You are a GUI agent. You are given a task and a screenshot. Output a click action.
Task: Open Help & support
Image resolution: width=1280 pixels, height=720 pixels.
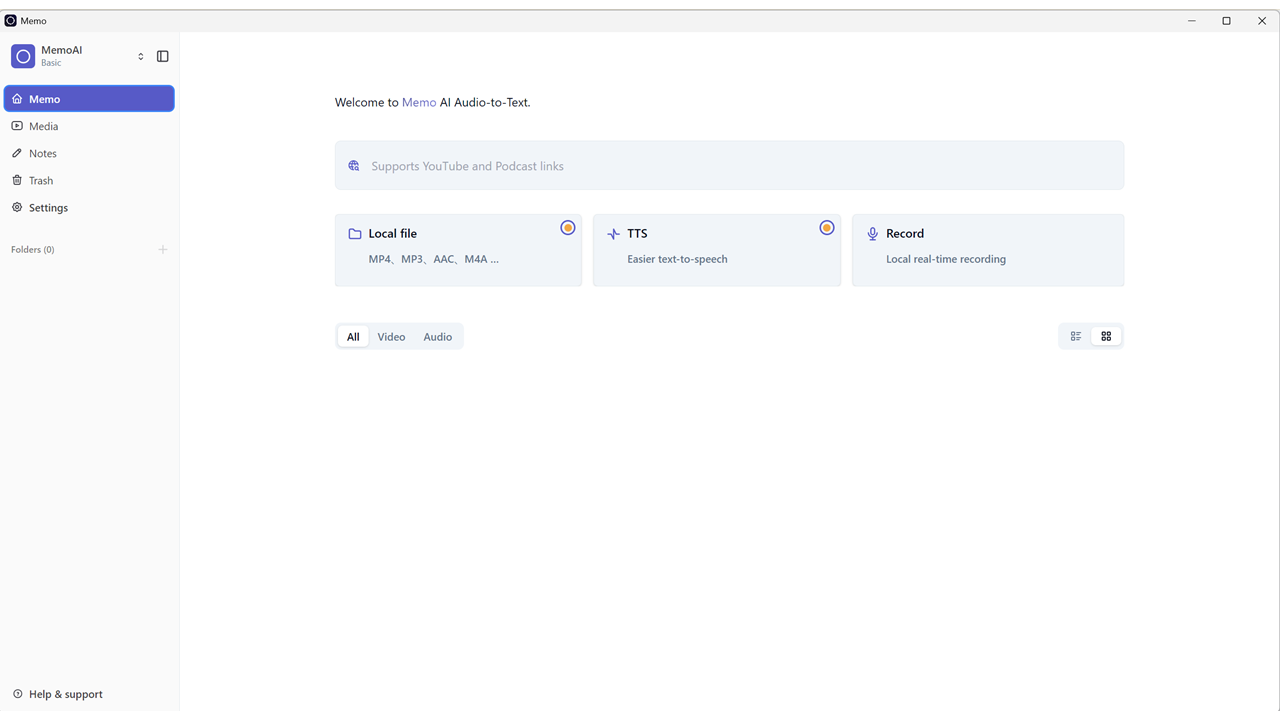[x=65, y=694]
